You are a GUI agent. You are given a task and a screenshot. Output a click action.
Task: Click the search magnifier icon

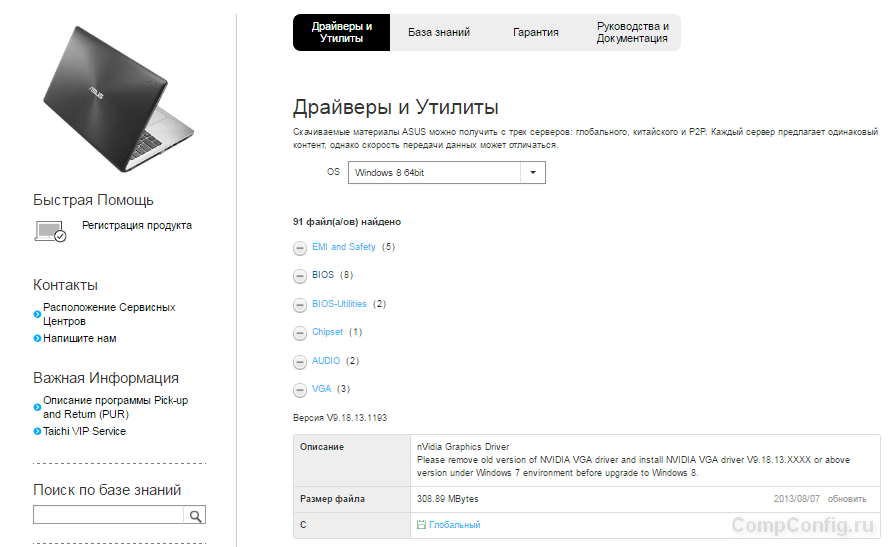point(195,516)
